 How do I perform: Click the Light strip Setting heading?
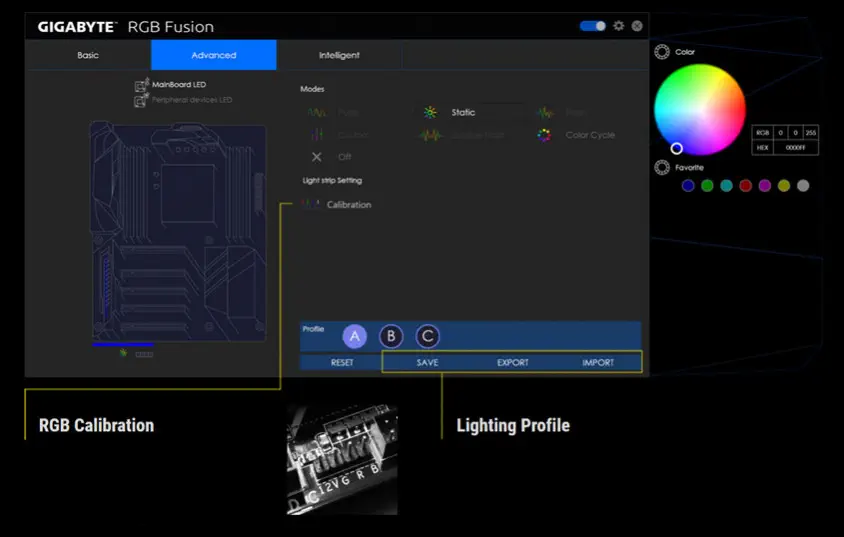point(332,180)
